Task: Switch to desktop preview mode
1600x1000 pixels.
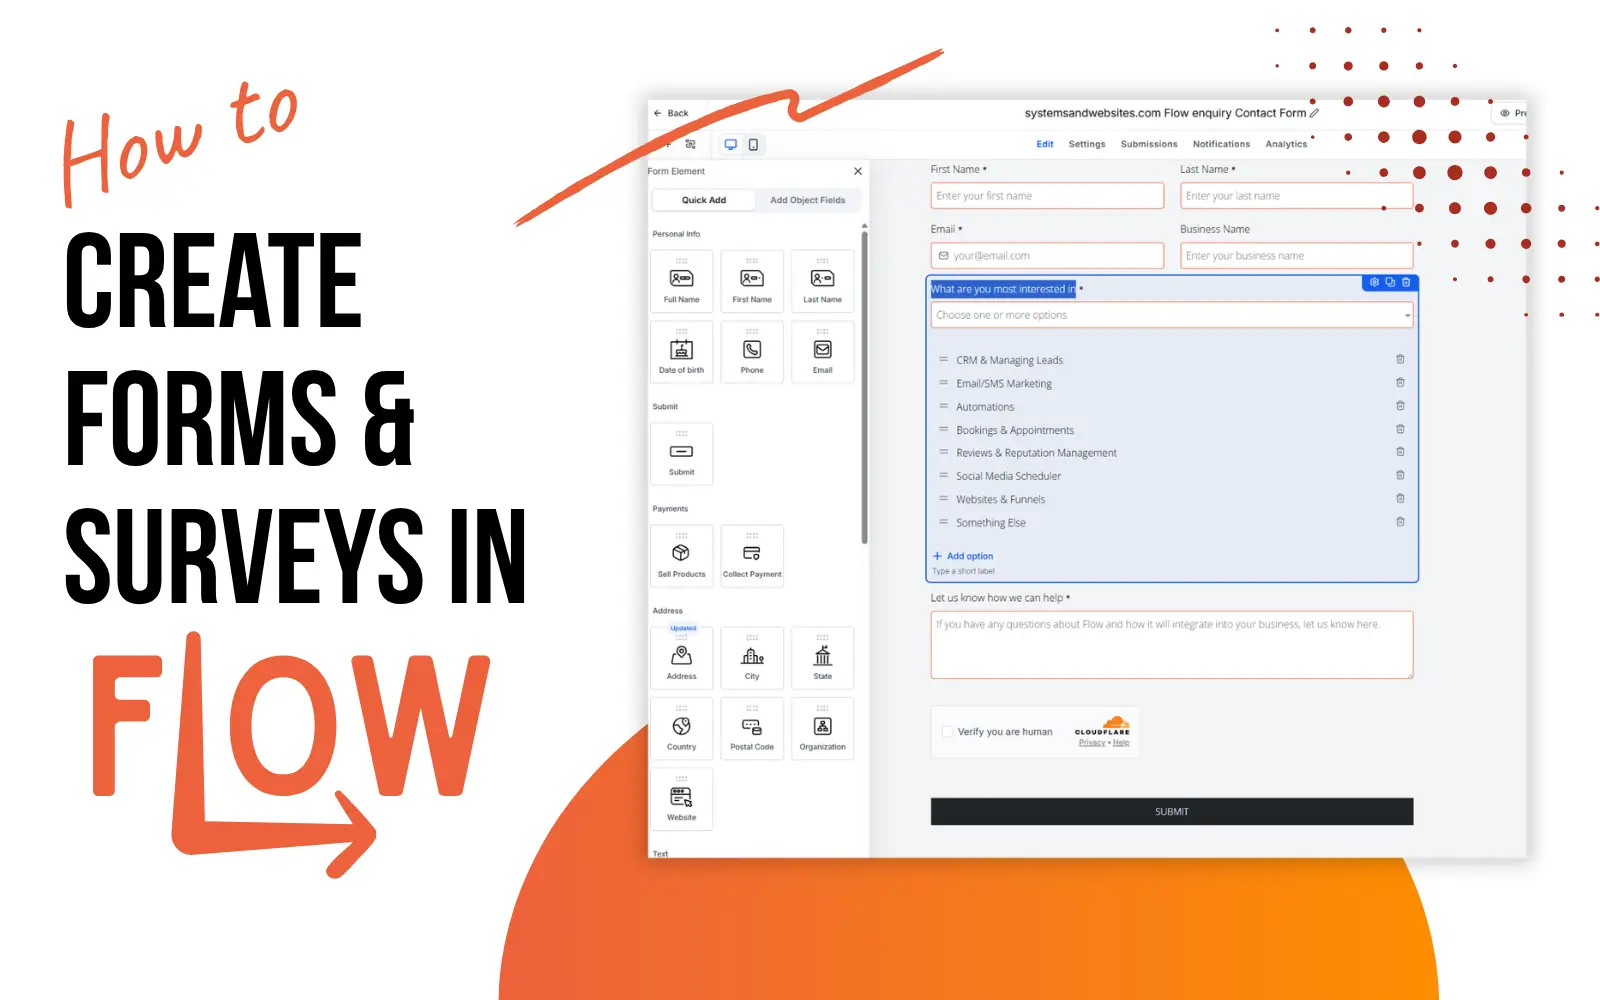Action: (731, 144)
